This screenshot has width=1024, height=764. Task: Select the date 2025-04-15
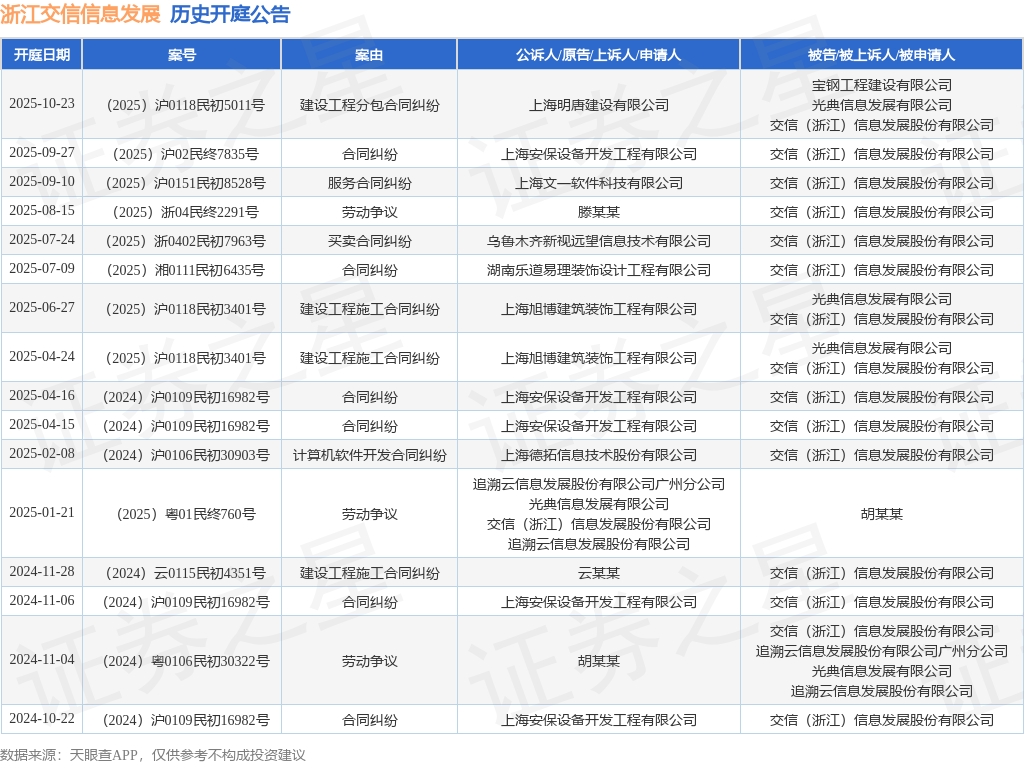(x=42, y=424)
